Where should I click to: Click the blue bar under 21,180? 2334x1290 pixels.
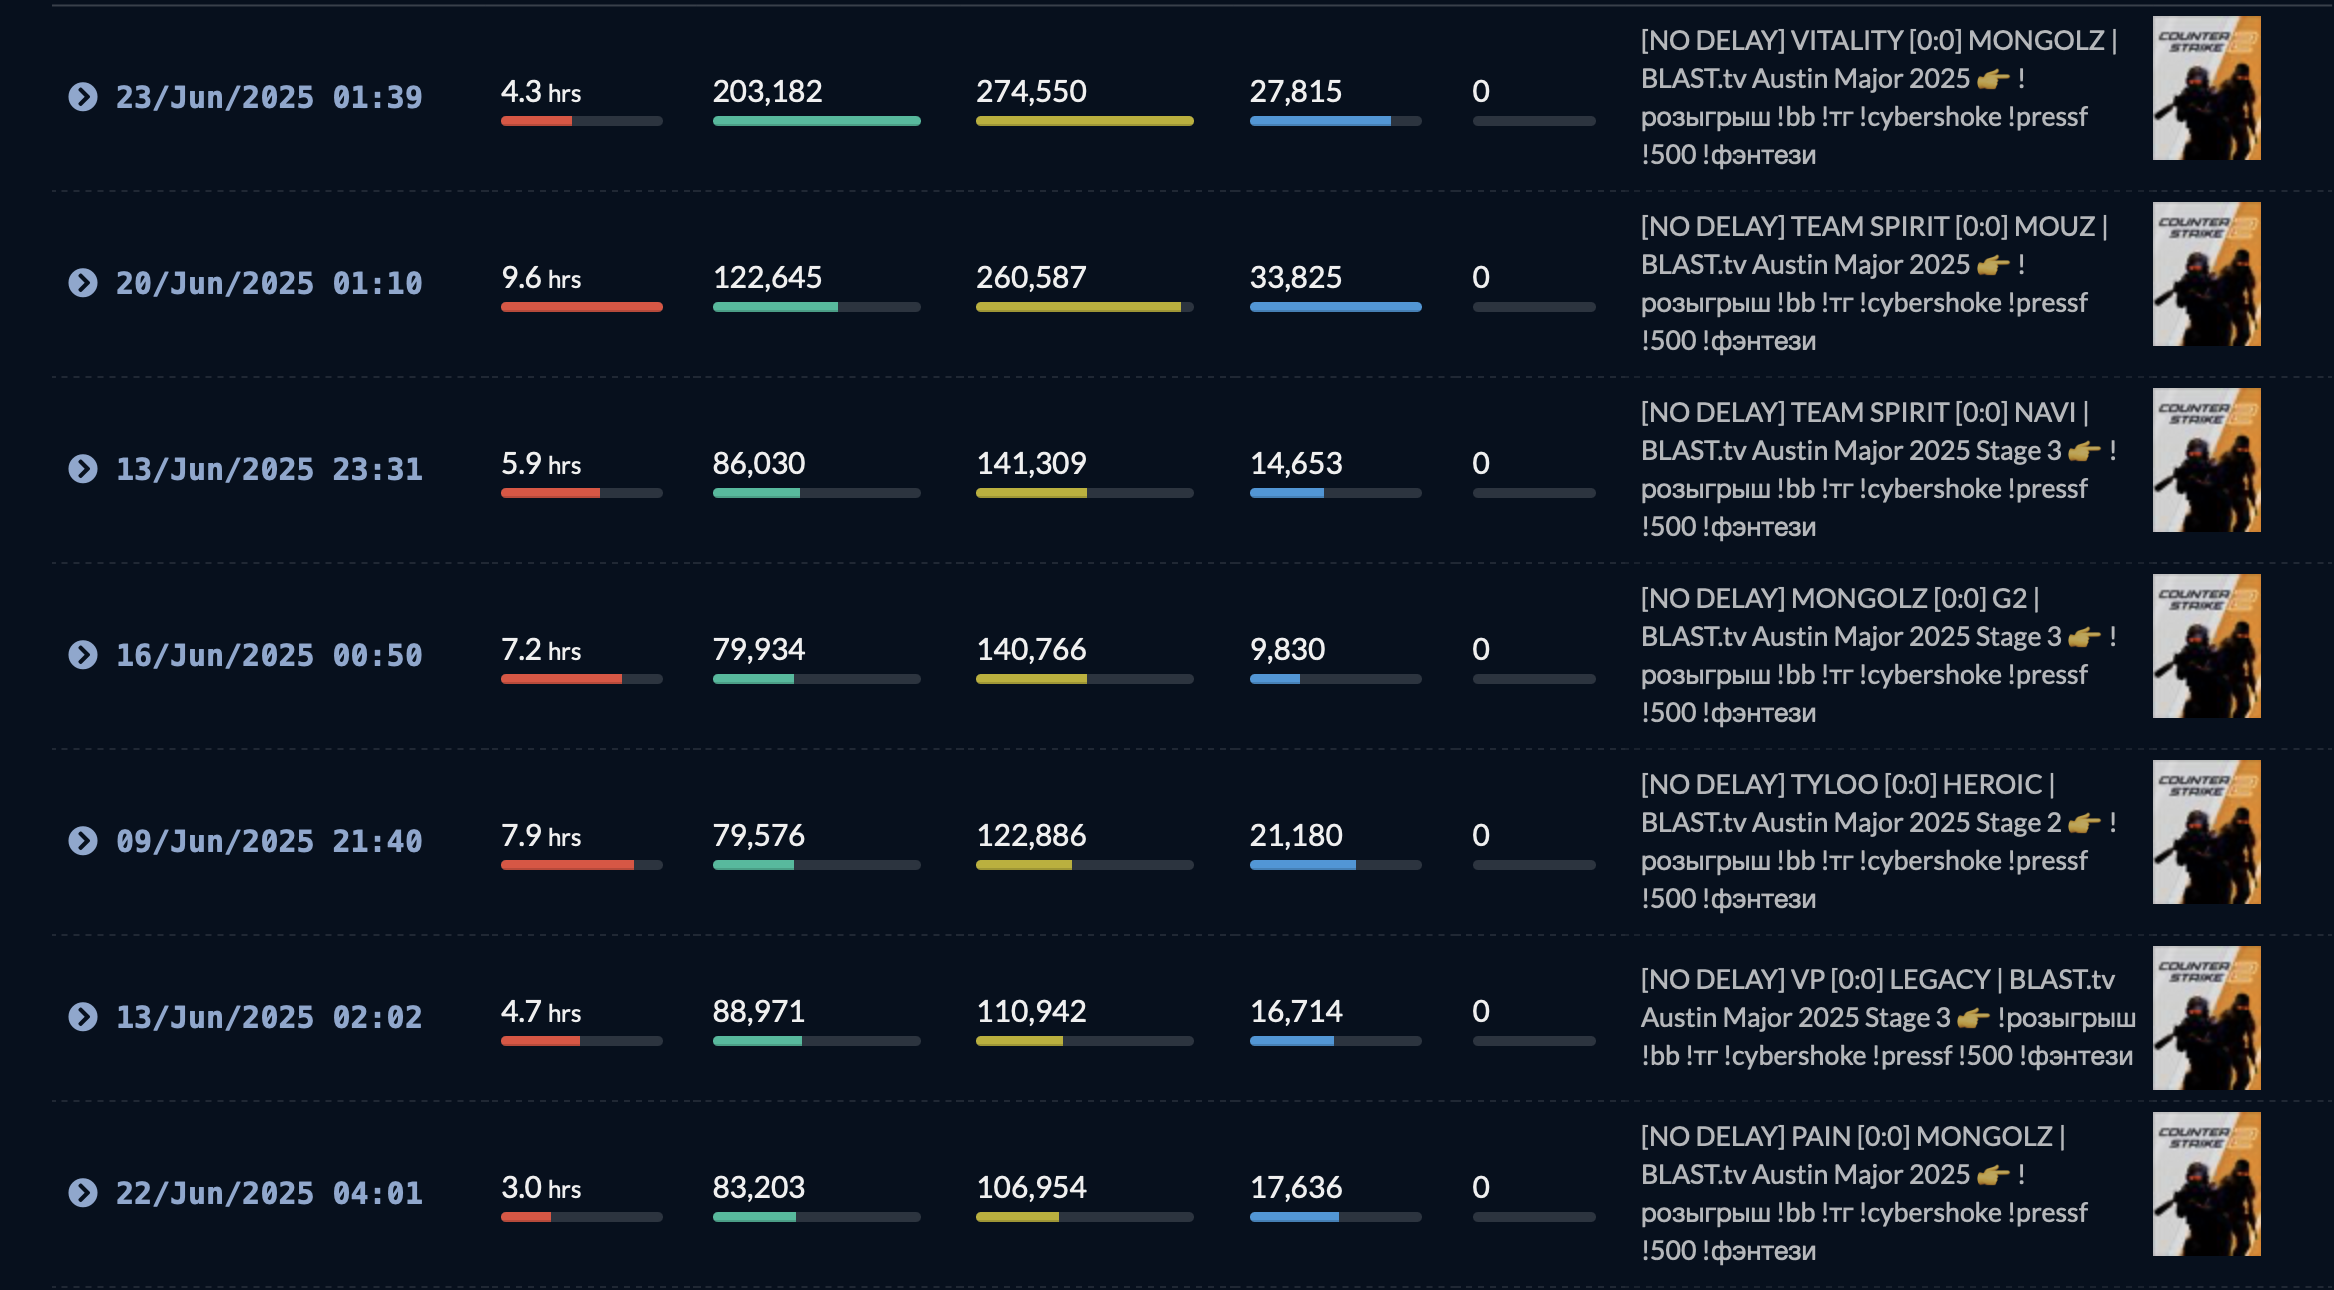(1302, 865)
